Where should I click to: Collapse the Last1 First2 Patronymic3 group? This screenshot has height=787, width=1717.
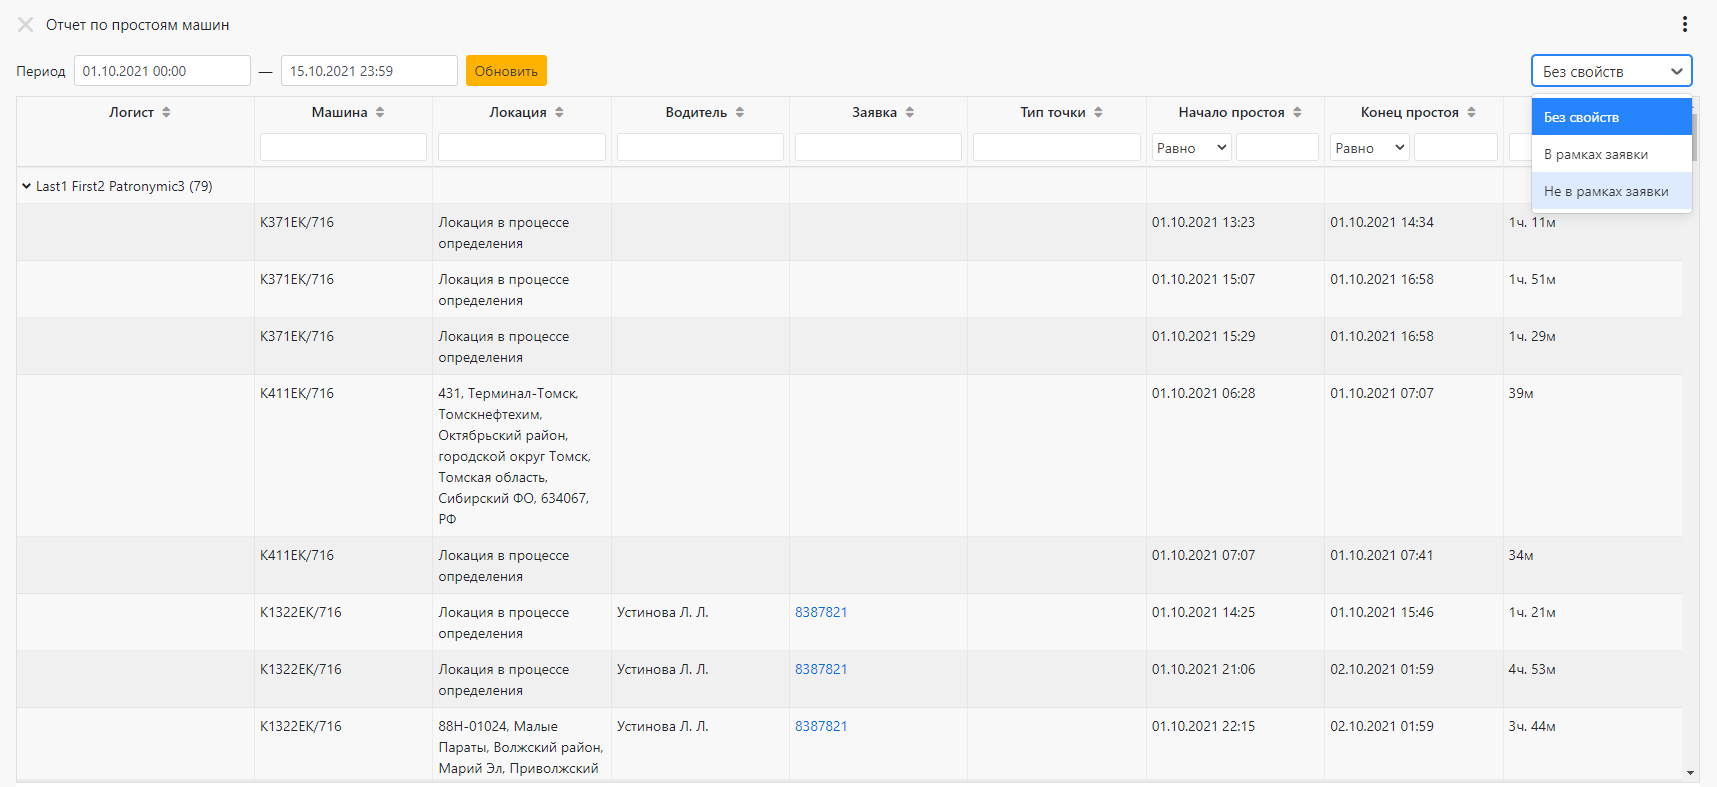click(26, 186)
